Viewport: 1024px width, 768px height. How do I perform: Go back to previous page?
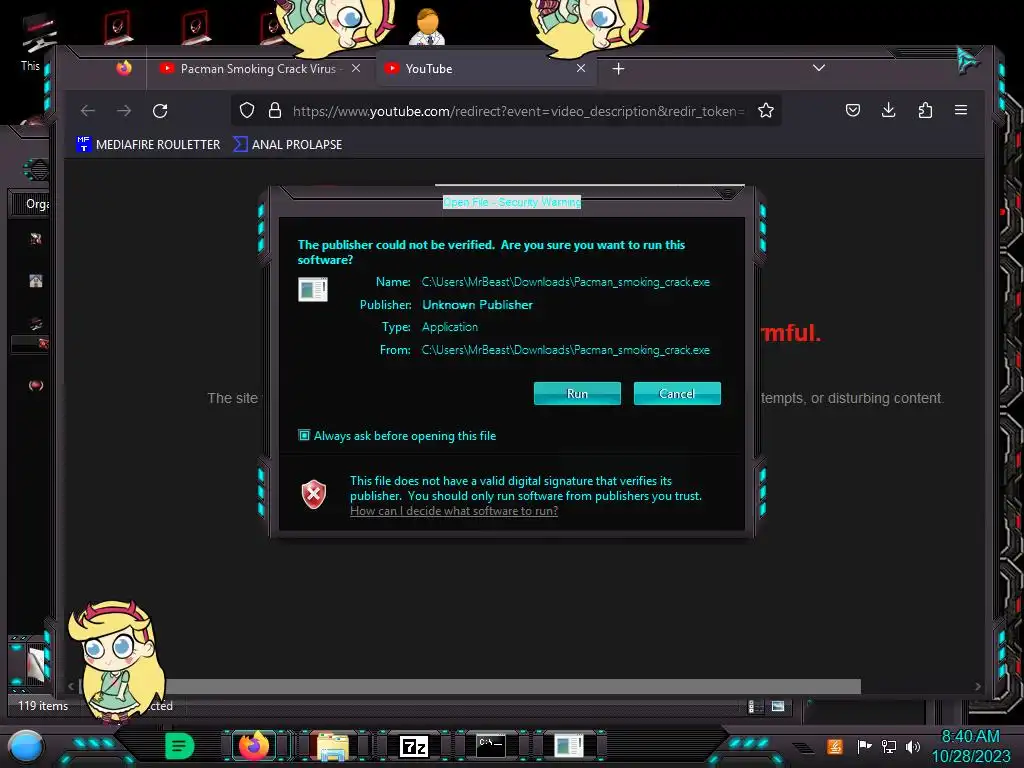pos(88,111)
